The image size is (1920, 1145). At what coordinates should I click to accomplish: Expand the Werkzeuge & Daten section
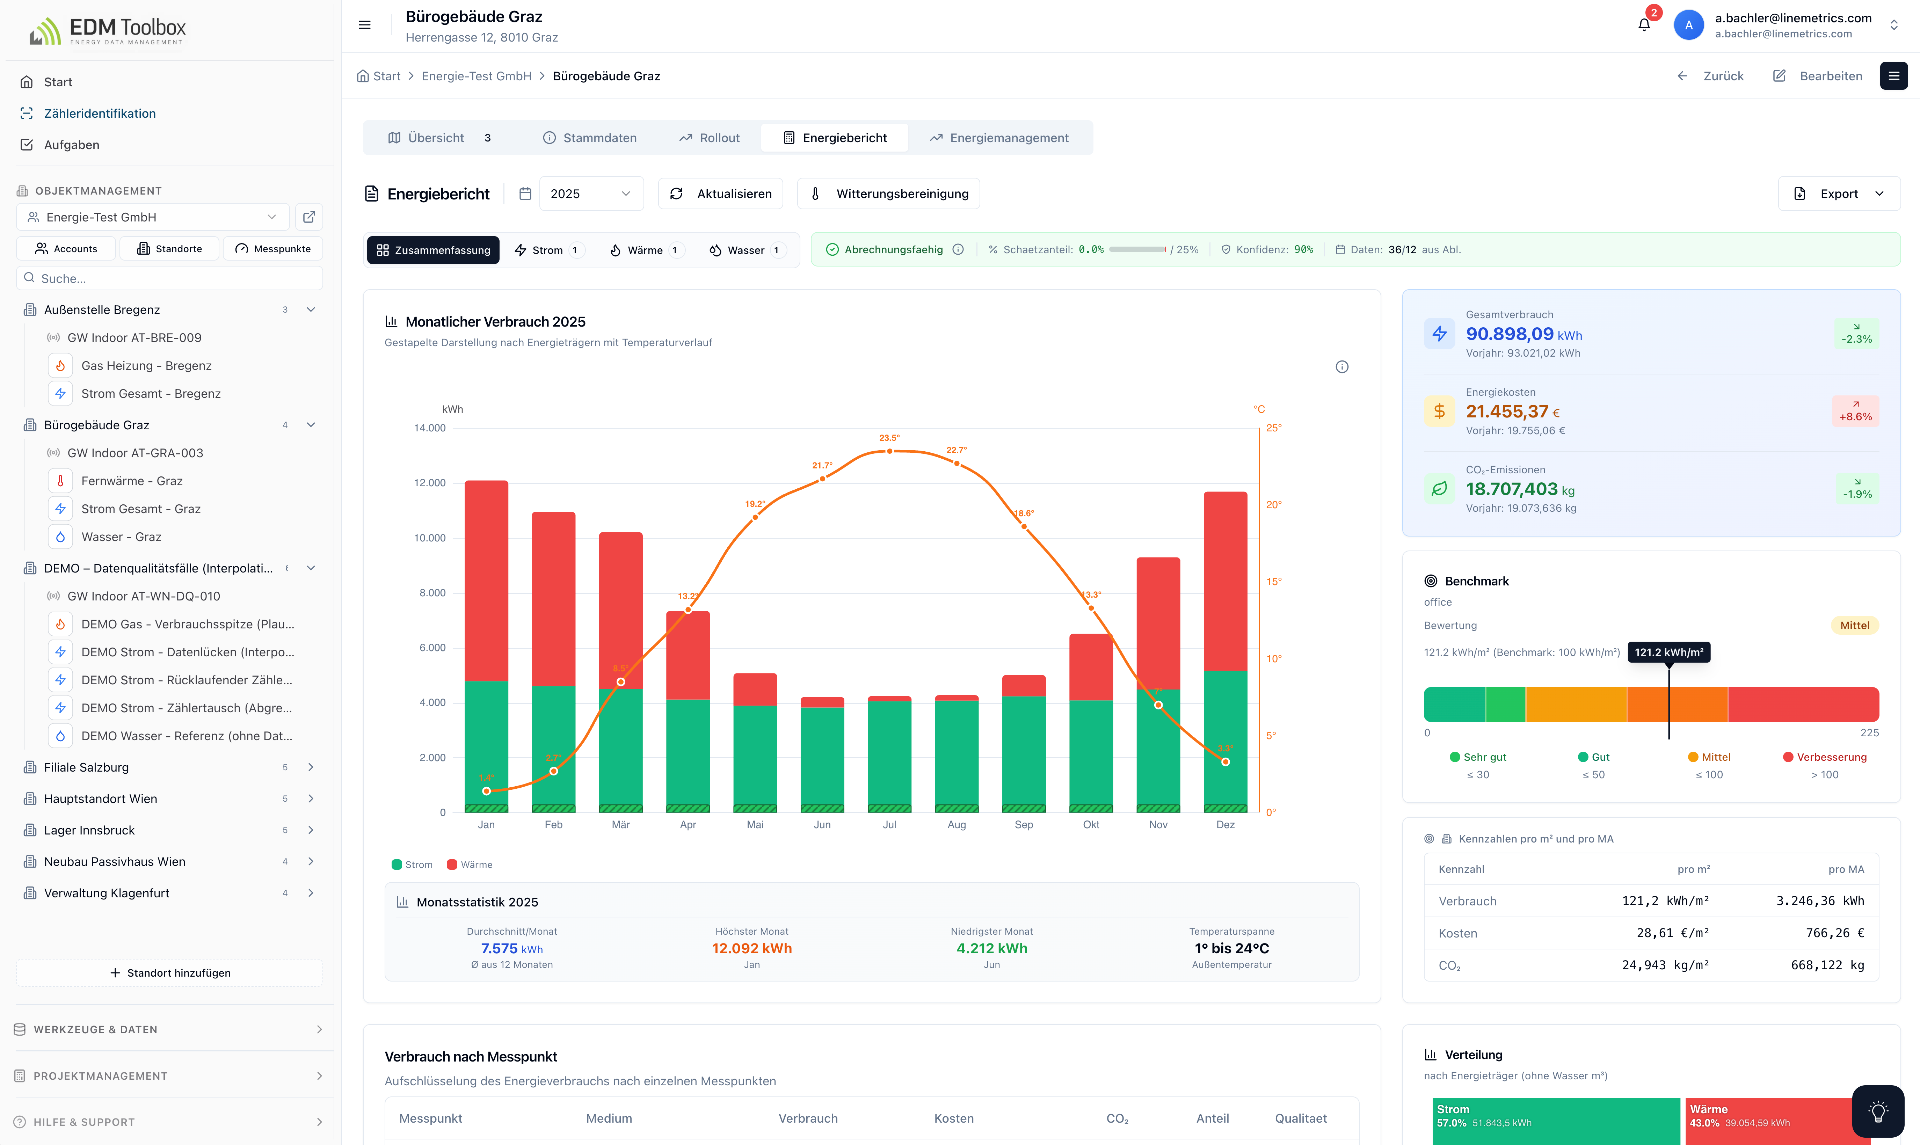click(x=170, y=1029)
